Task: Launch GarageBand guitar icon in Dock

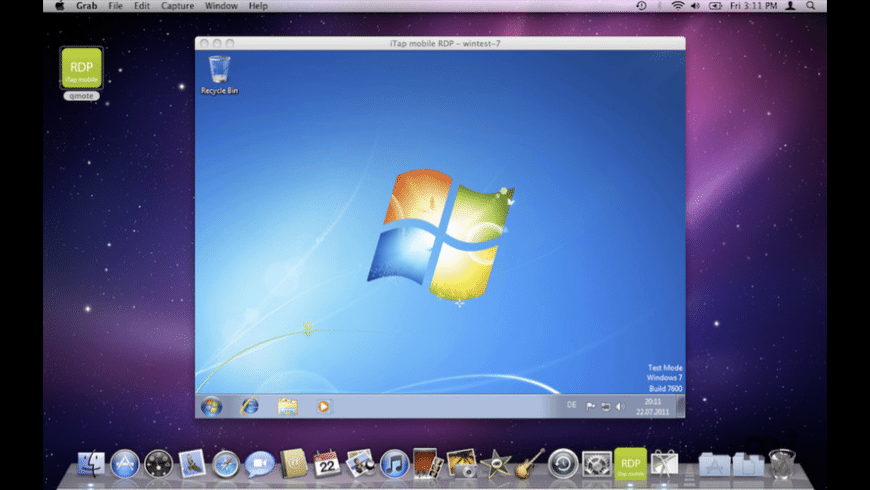Action: pos(529,463)
